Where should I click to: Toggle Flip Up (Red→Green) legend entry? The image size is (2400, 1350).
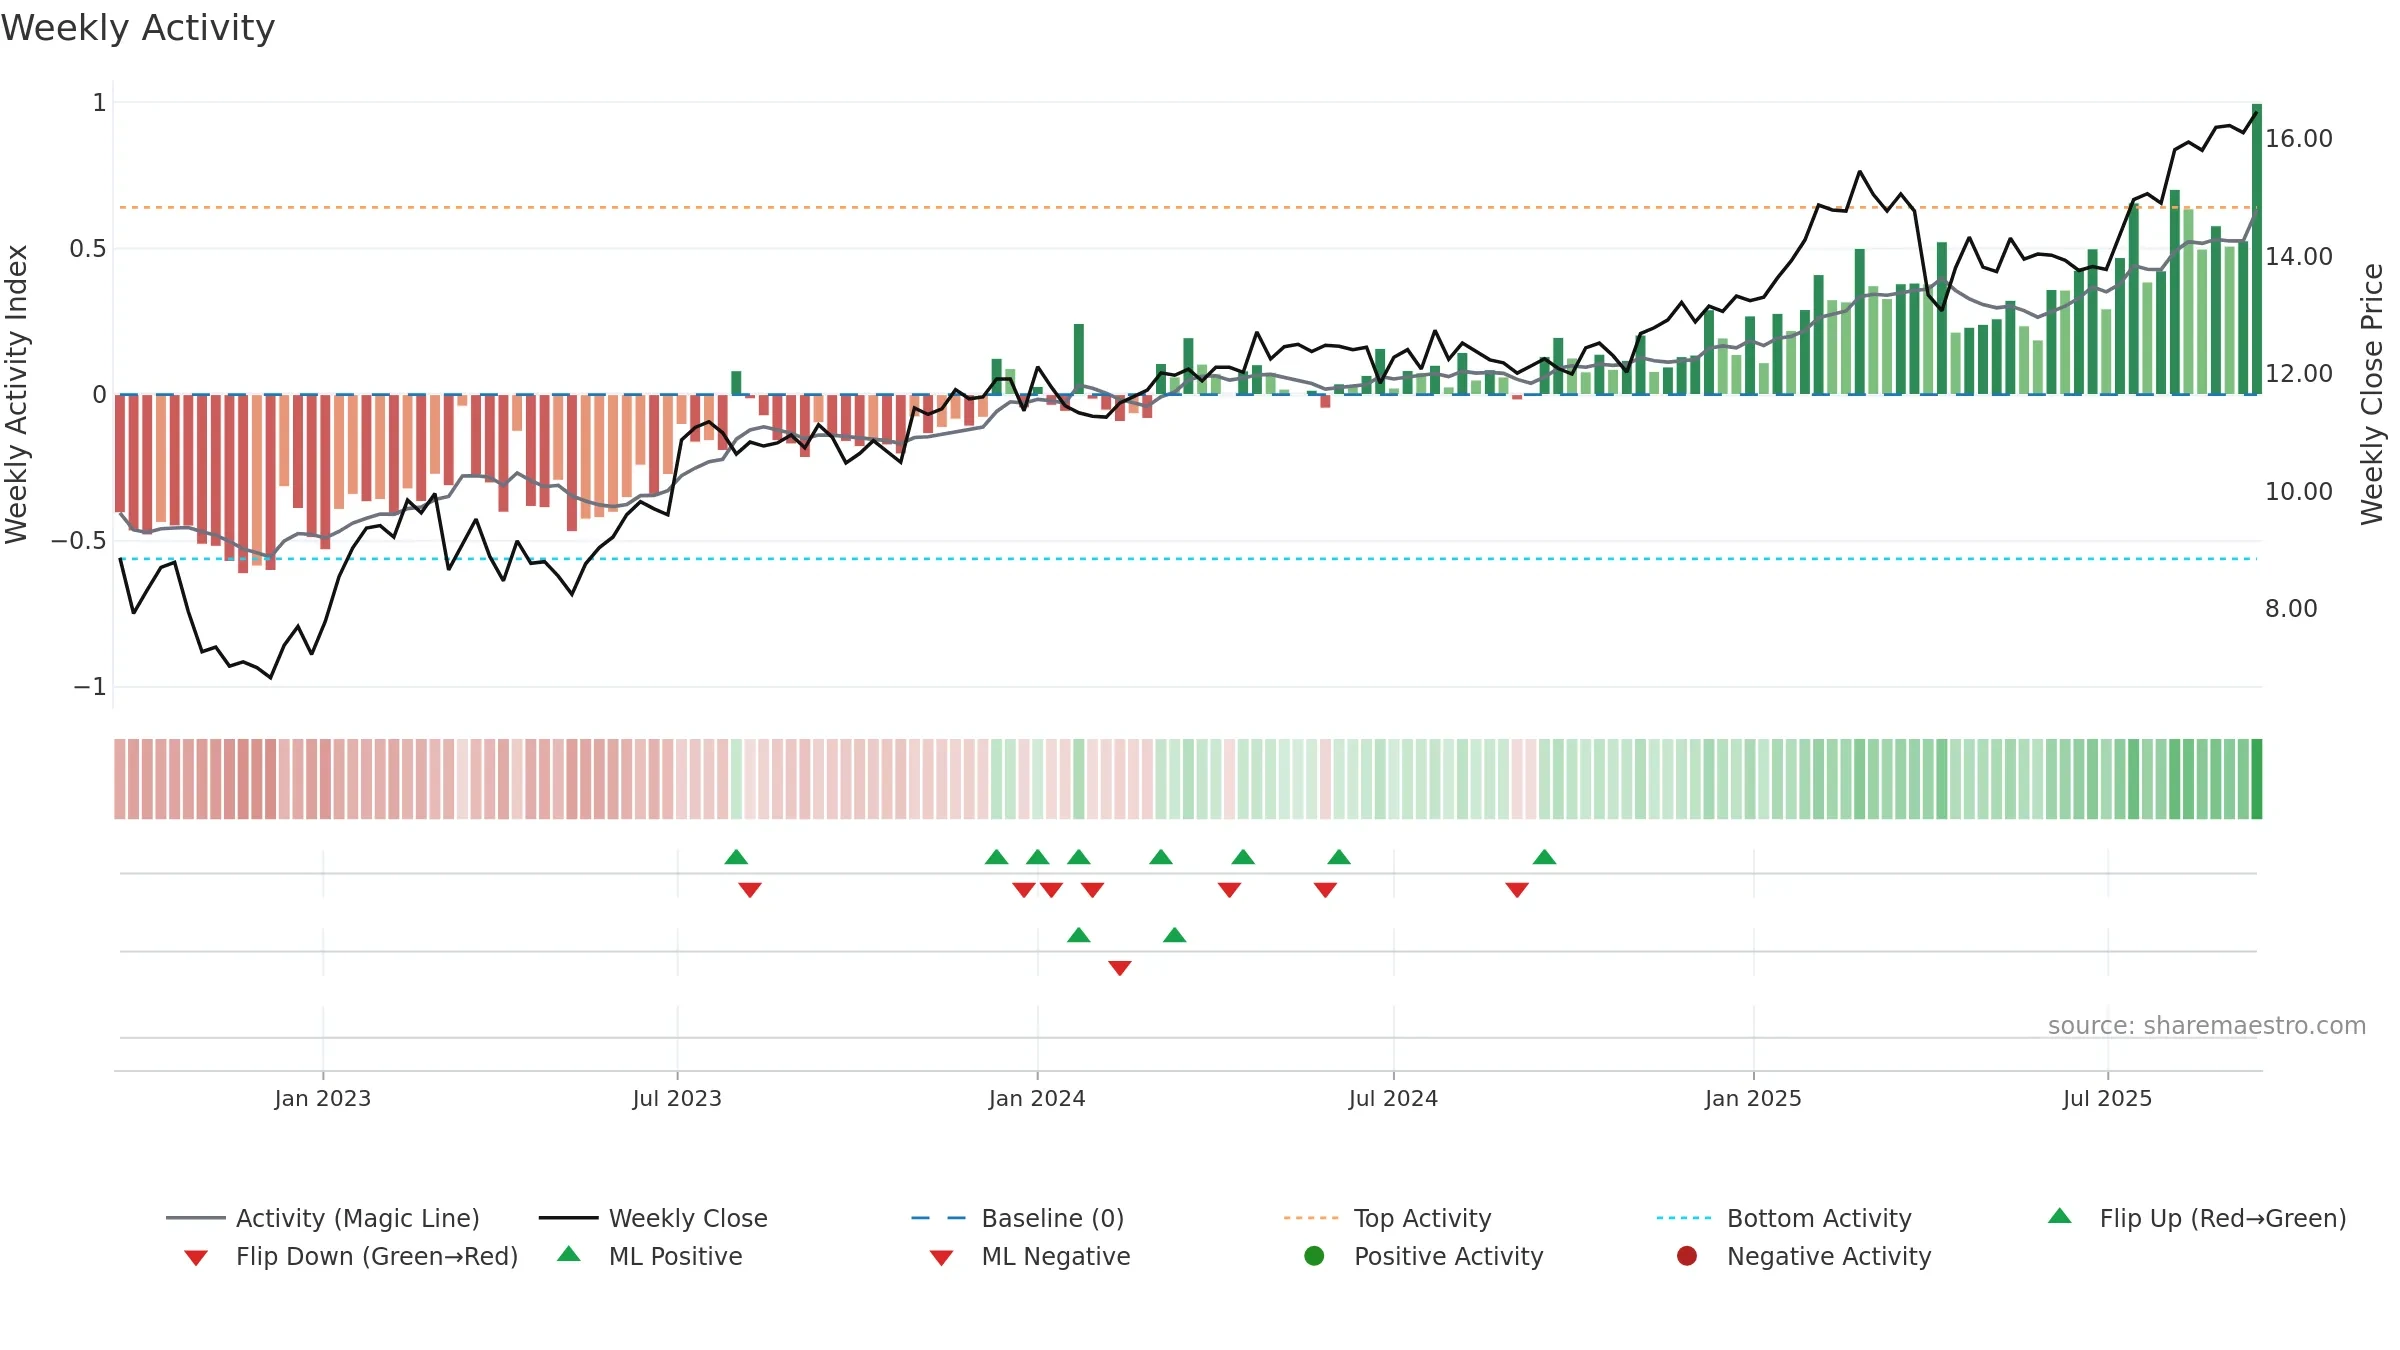coord(2196,1218)
